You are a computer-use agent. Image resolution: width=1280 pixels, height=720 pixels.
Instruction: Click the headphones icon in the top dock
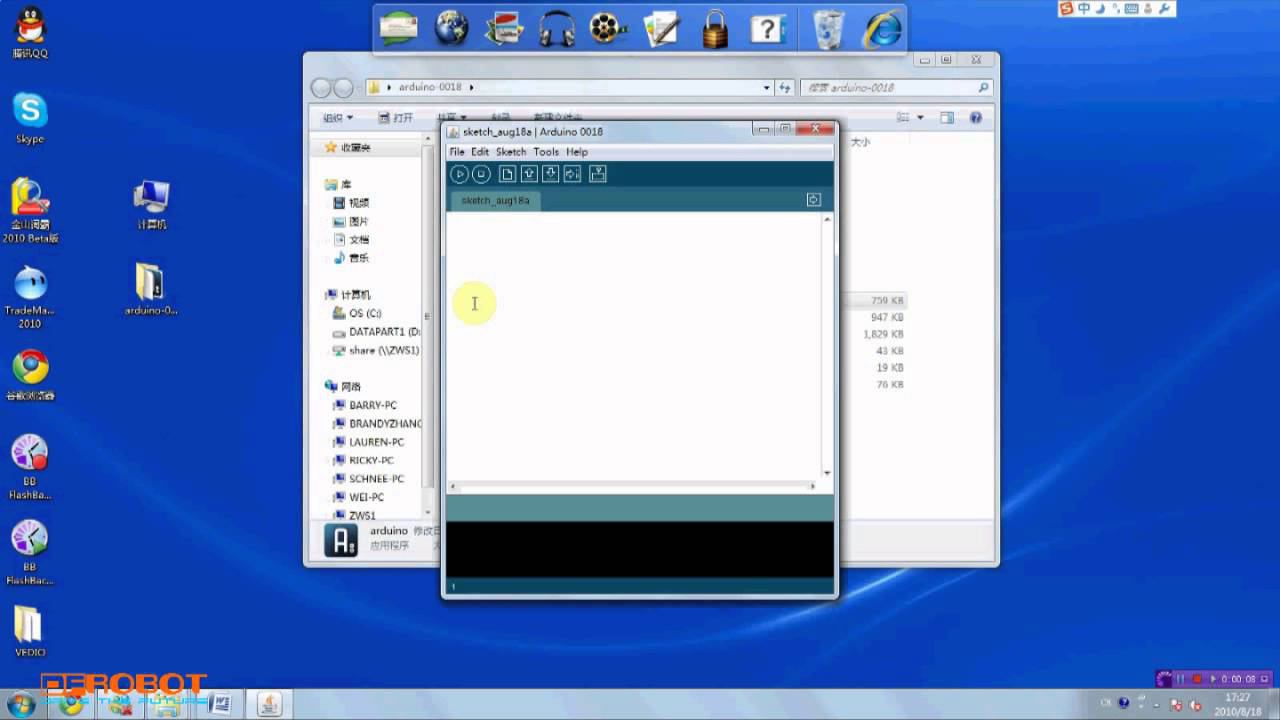(x=556, y=28)
